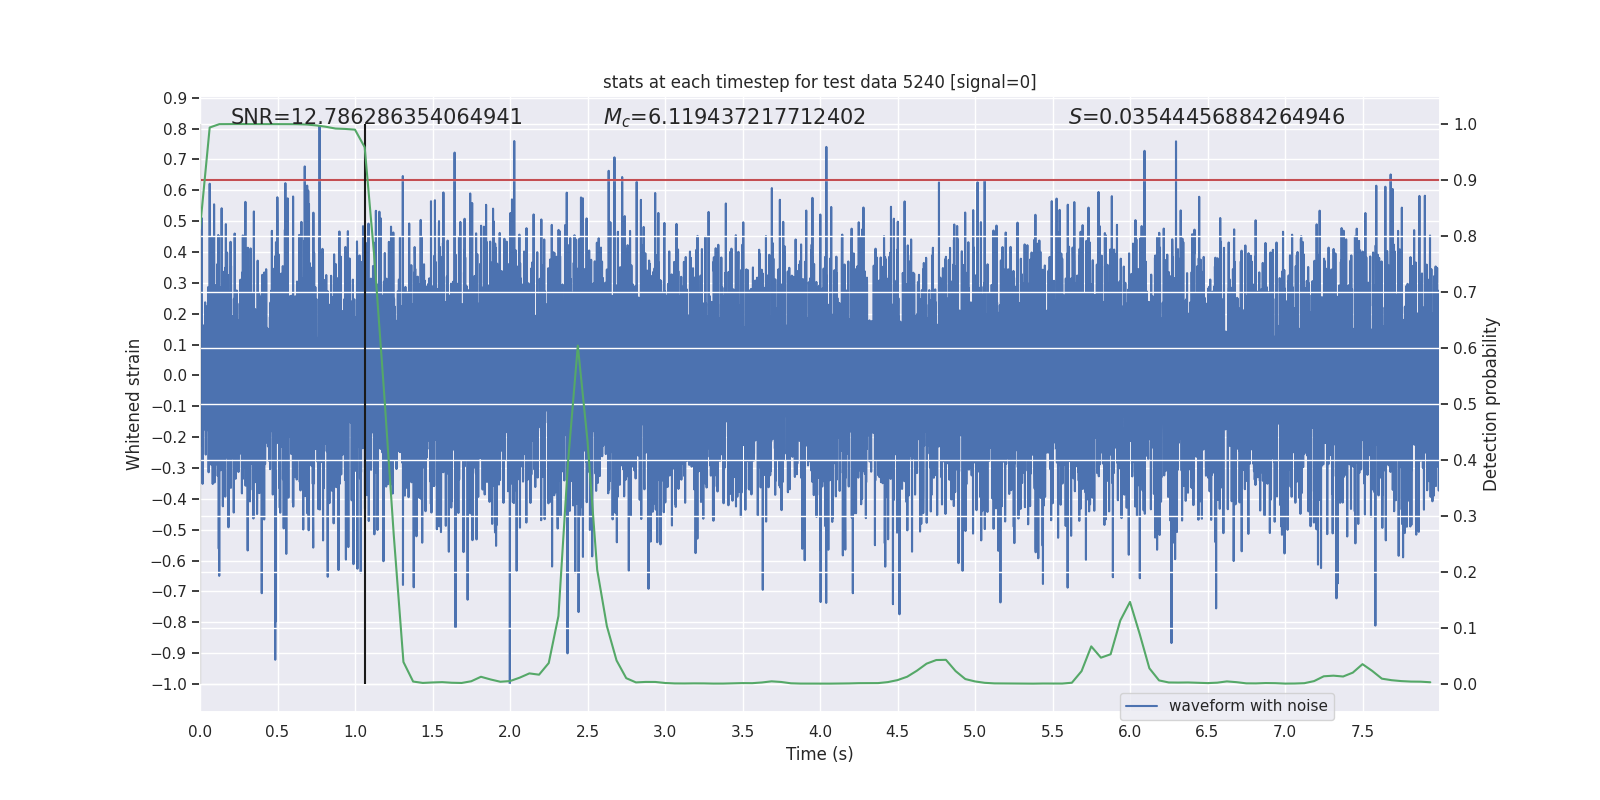Screen dimensions: 1600x800
Task: Click the 'Whitened strain' y-axis label
Action: point(133,405)
